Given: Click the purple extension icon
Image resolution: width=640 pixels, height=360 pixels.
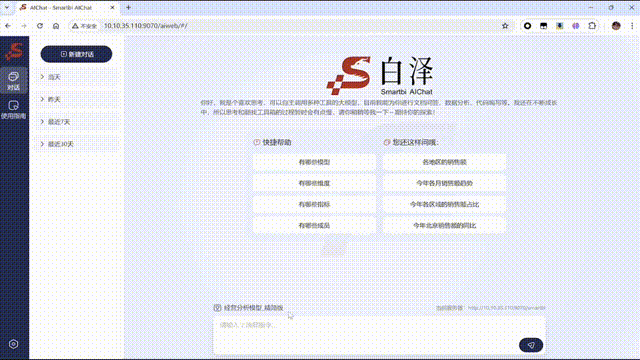Looking at the screenshot, I should pyautogui.click(x=576, y=26).
